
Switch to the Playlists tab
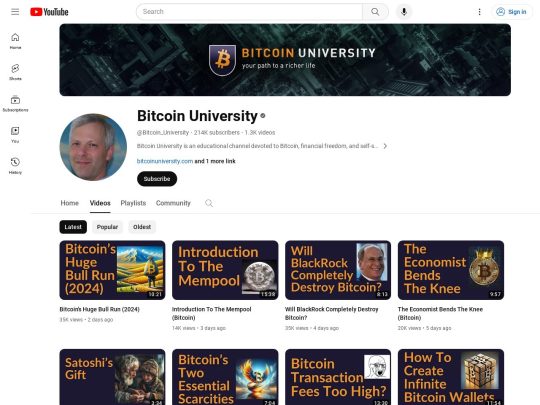pyautogui.click(x=133, y=203)
